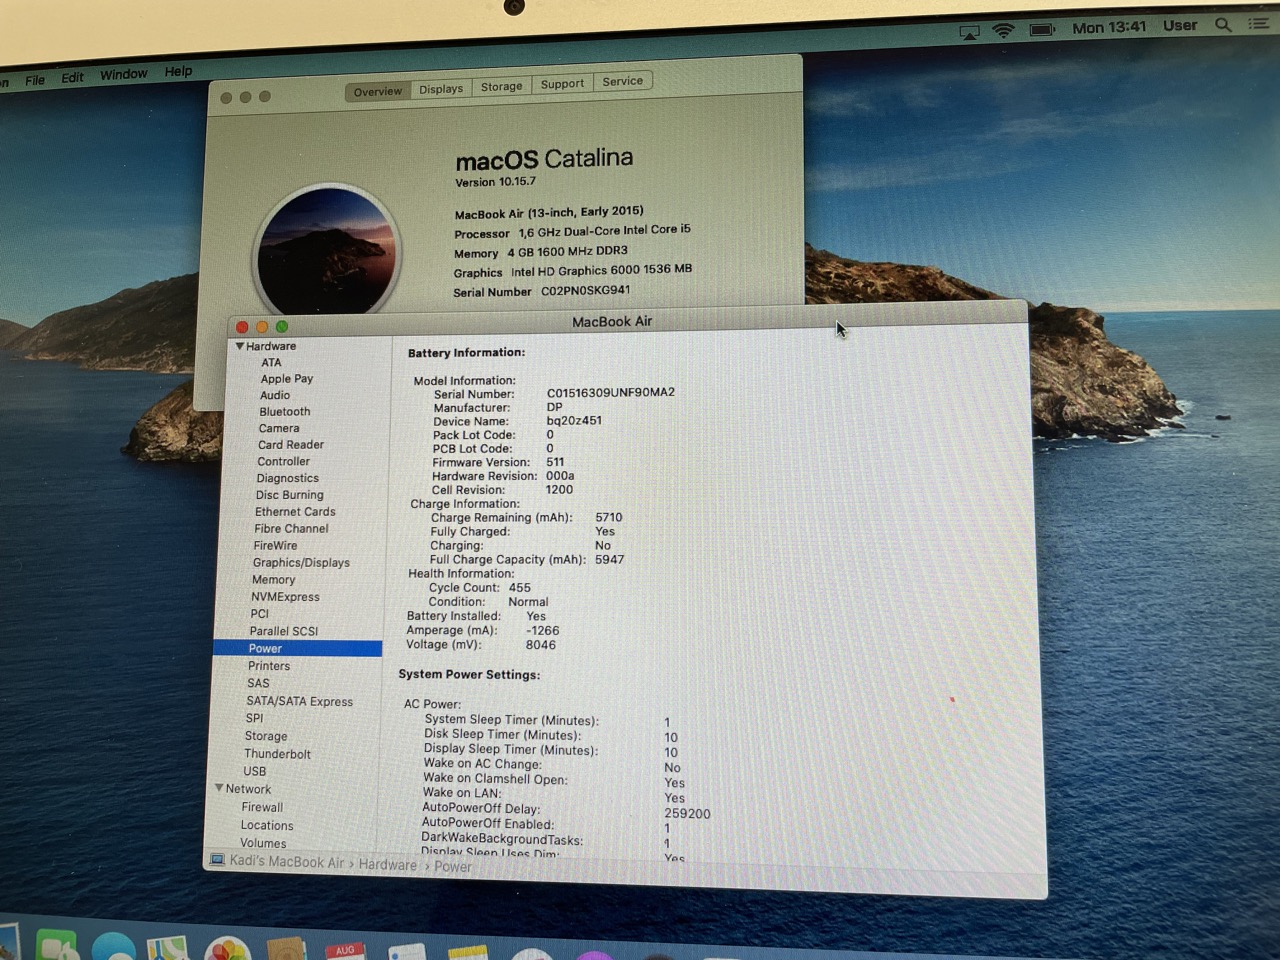Image resolution: width=1280 pixels, height=960 pixels.
Task: Open the Spotlight search magnifier icon
Action: [x=1223, y=25]
